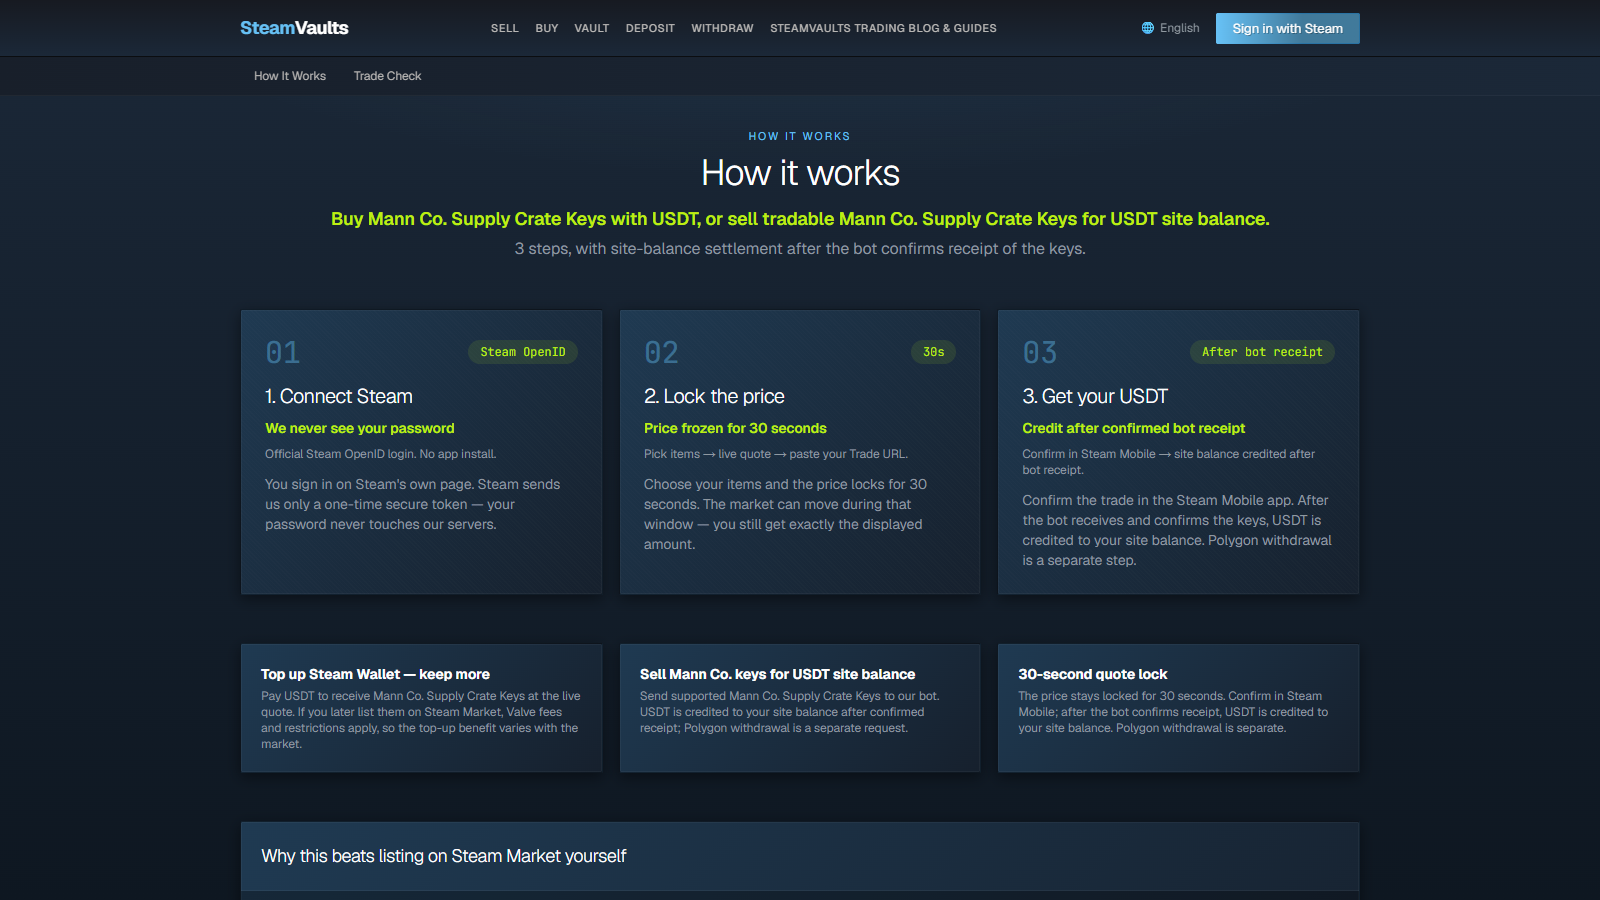This screenshot has width=1600, height=900.
Task: Open the WITHDRAW page
Action: coord(722,28)
